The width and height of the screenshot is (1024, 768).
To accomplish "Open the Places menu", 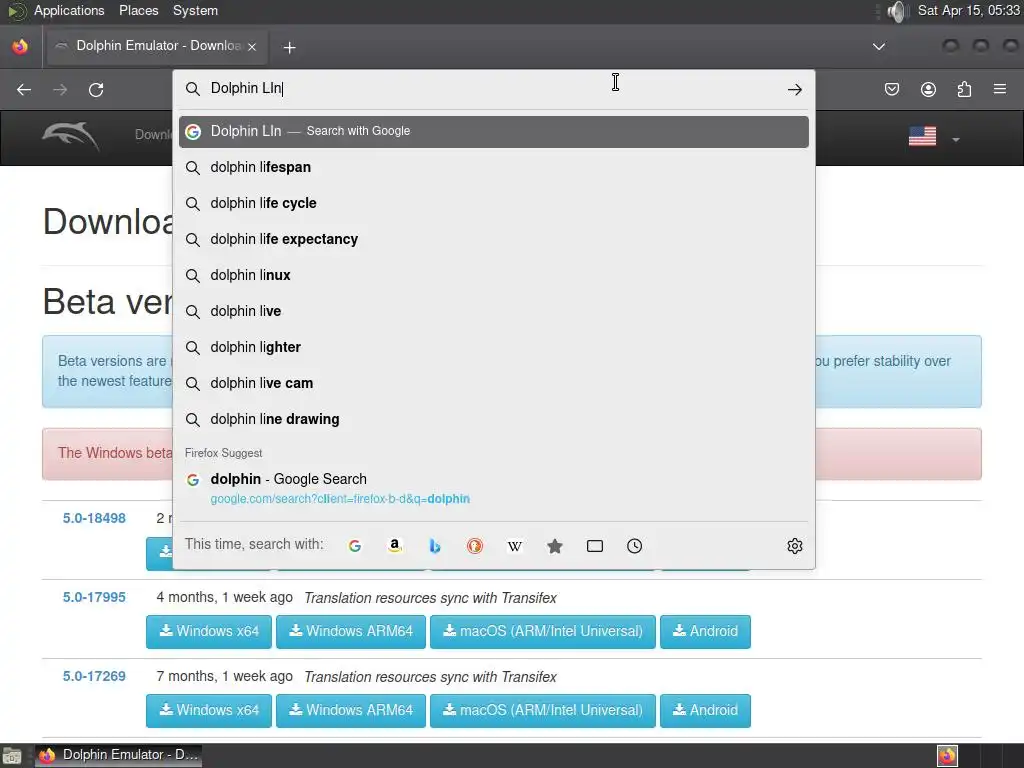I will click(138, 10).
